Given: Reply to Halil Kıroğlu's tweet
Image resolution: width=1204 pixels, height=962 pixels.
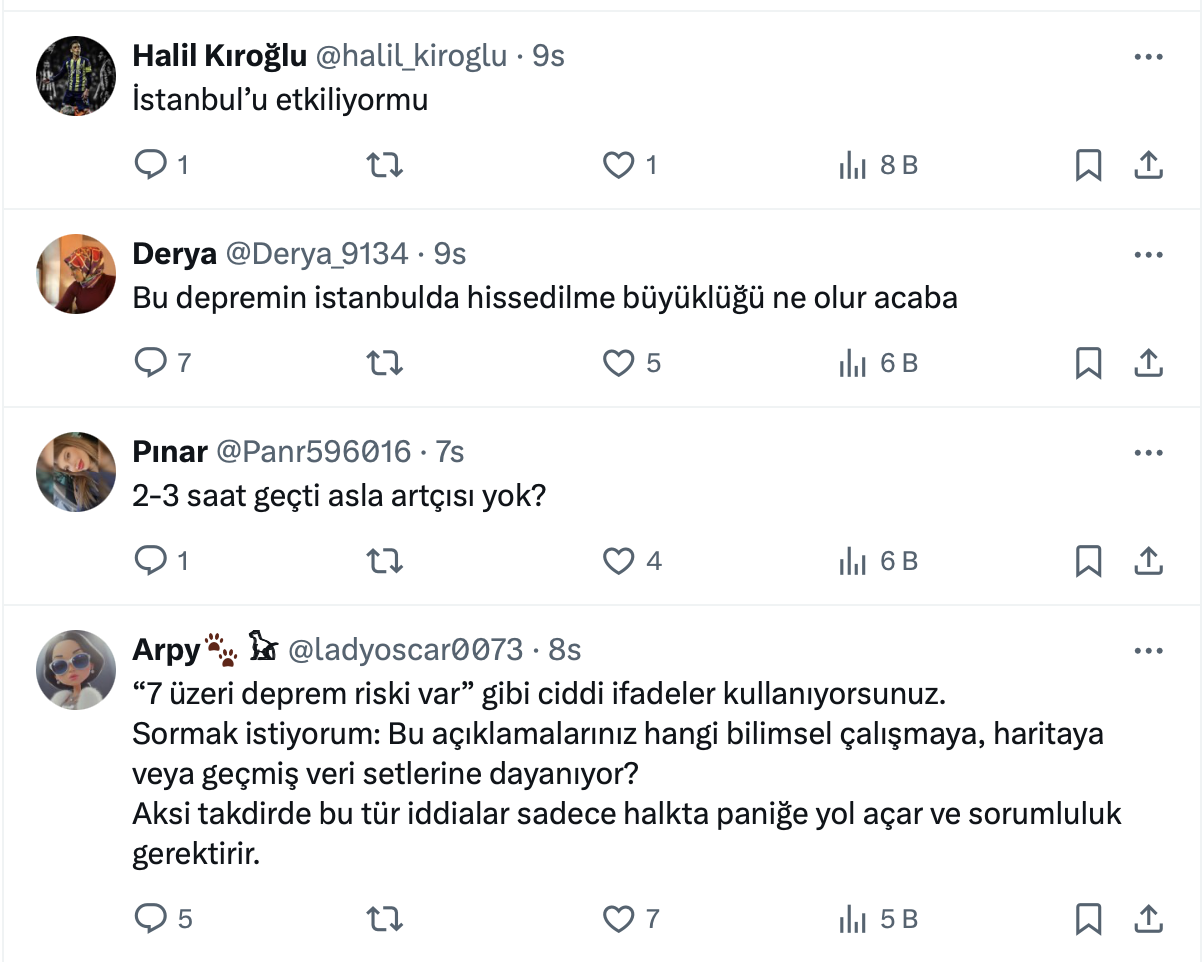Looking at the screenshot, I should [150, 165].
